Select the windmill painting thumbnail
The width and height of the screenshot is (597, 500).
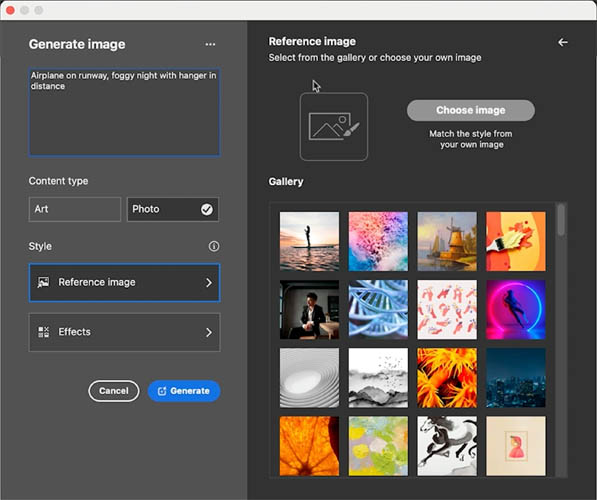tap(447, 241)
